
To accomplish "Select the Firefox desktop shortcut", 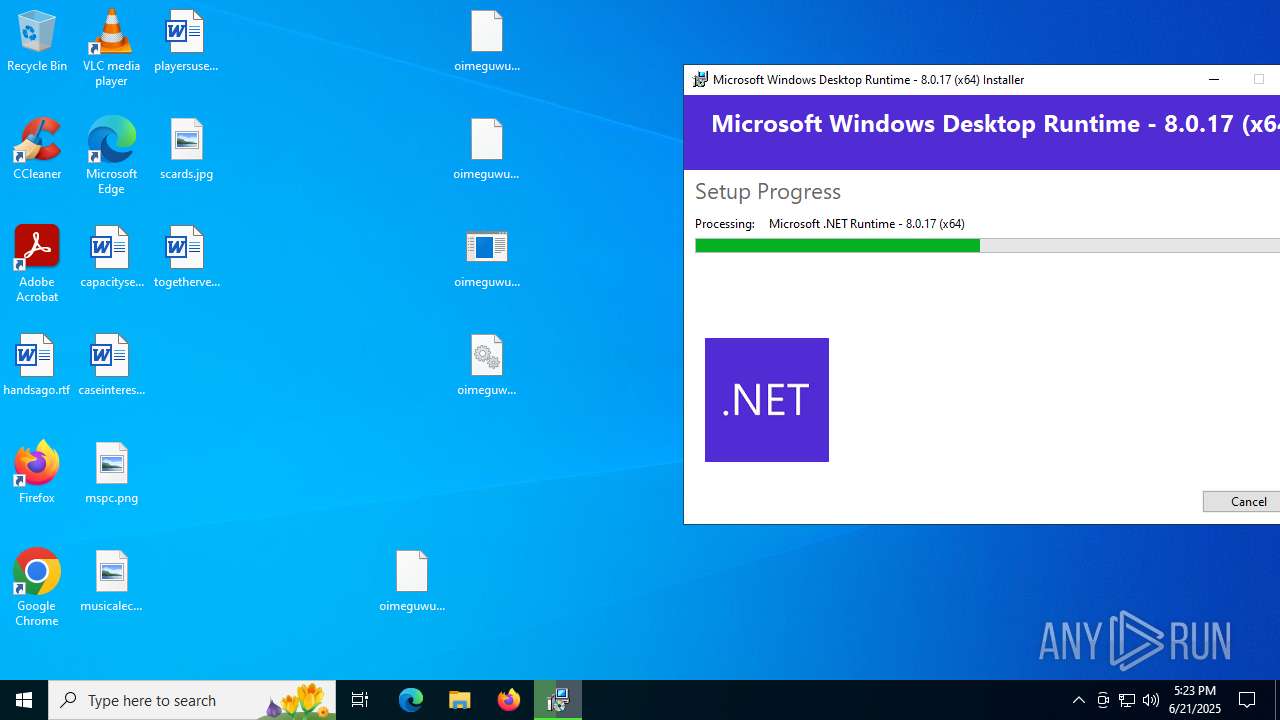I will coord(37,473).
